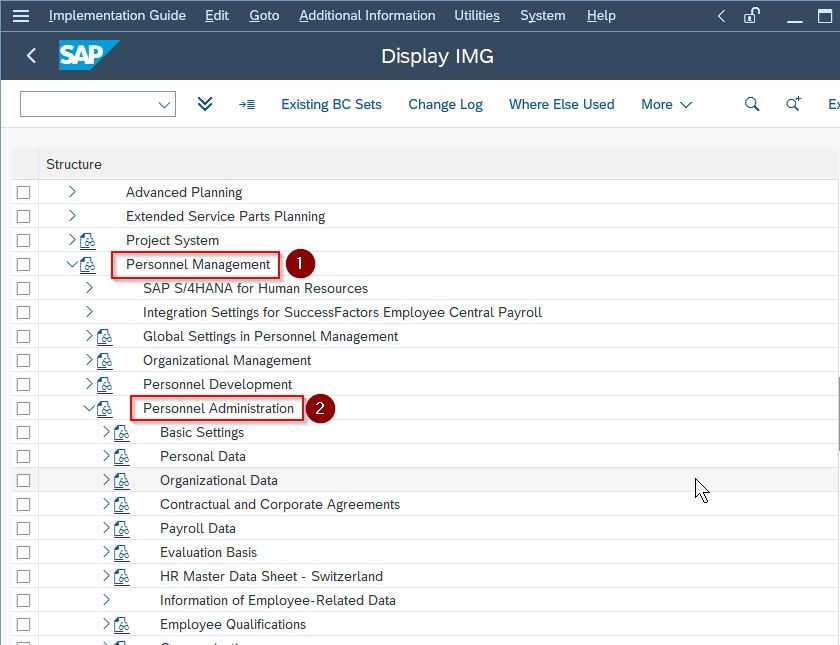Expand Information of Employee-Related Data node
This screenshot has height=645, width=840.
106,600
